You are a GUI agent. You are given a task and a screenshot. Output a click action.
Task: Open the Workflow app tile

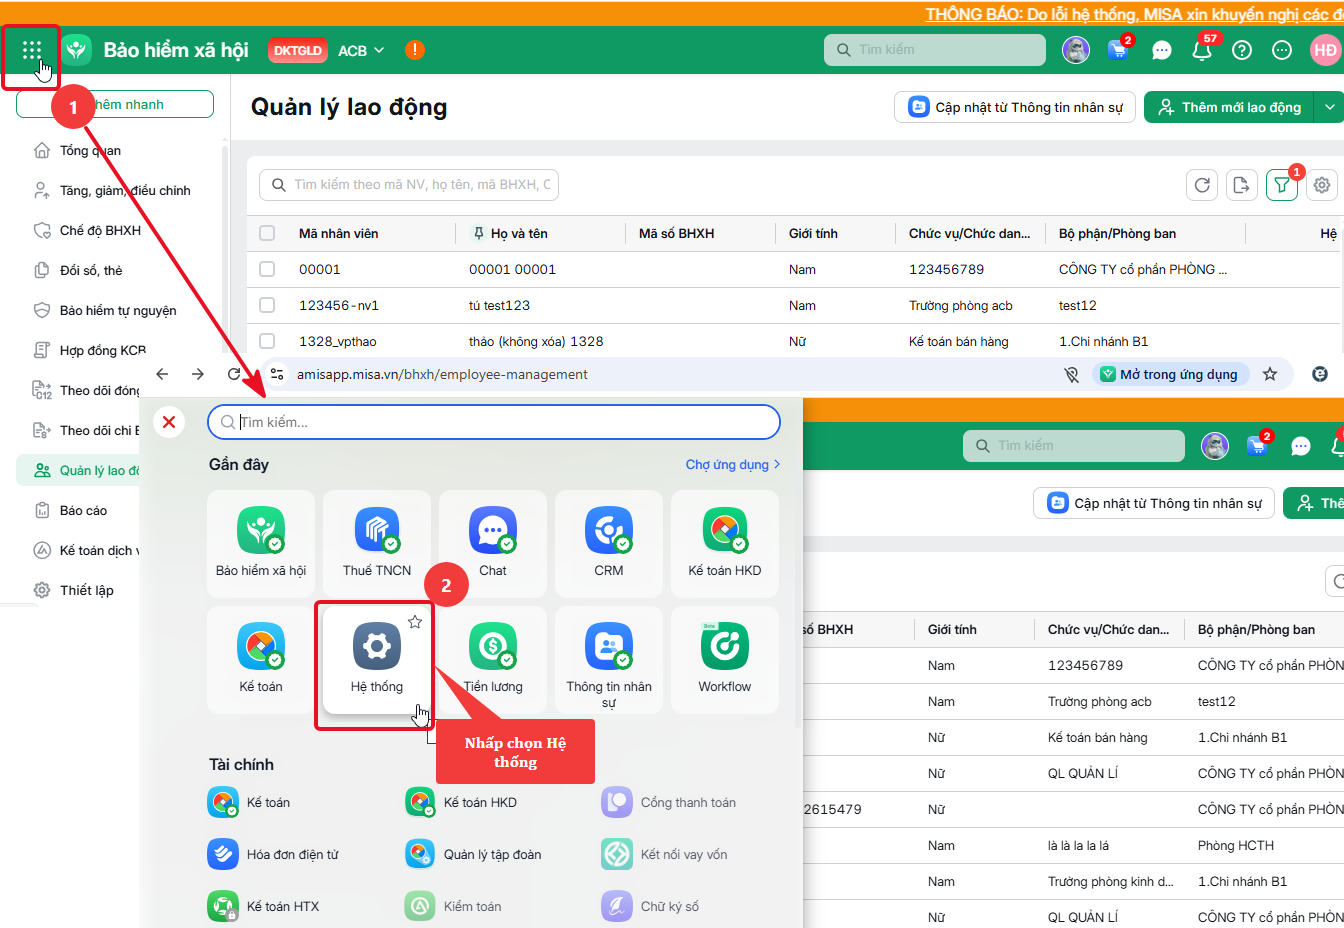pyautogui.click(x=725, y=660)
